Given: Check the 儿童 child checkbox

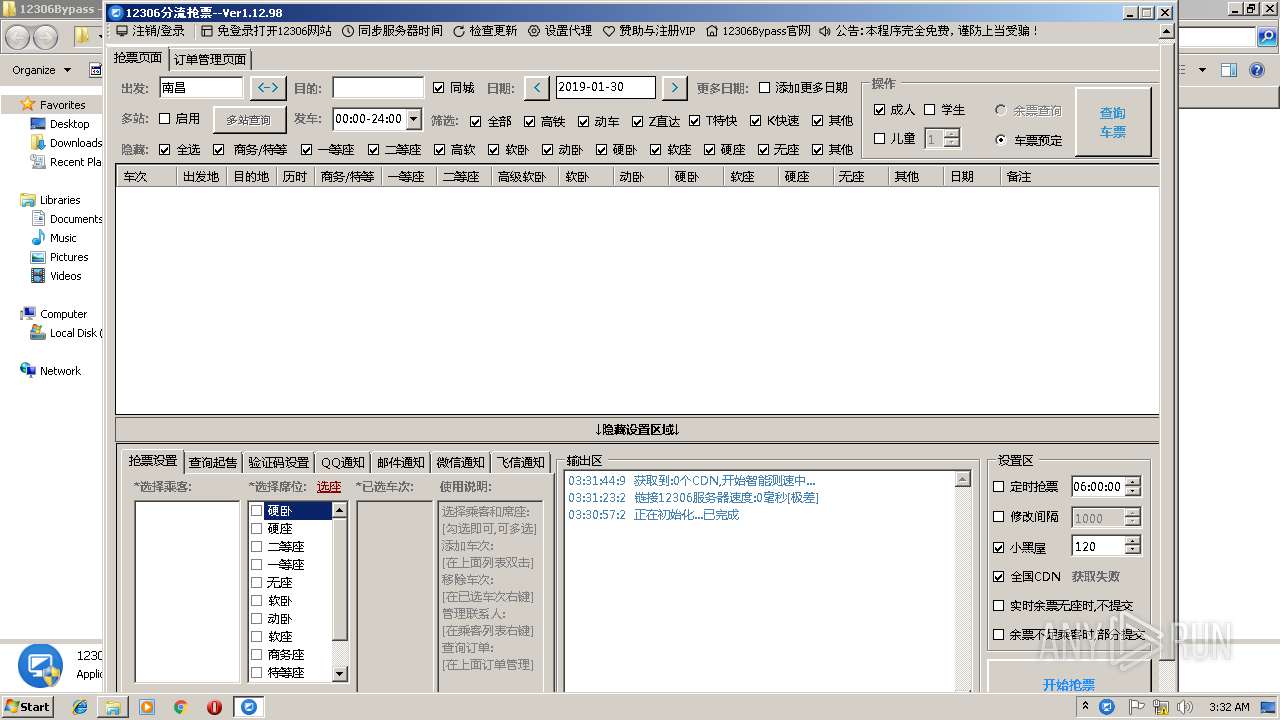Looking at the screenshot, I should point(880,139).
